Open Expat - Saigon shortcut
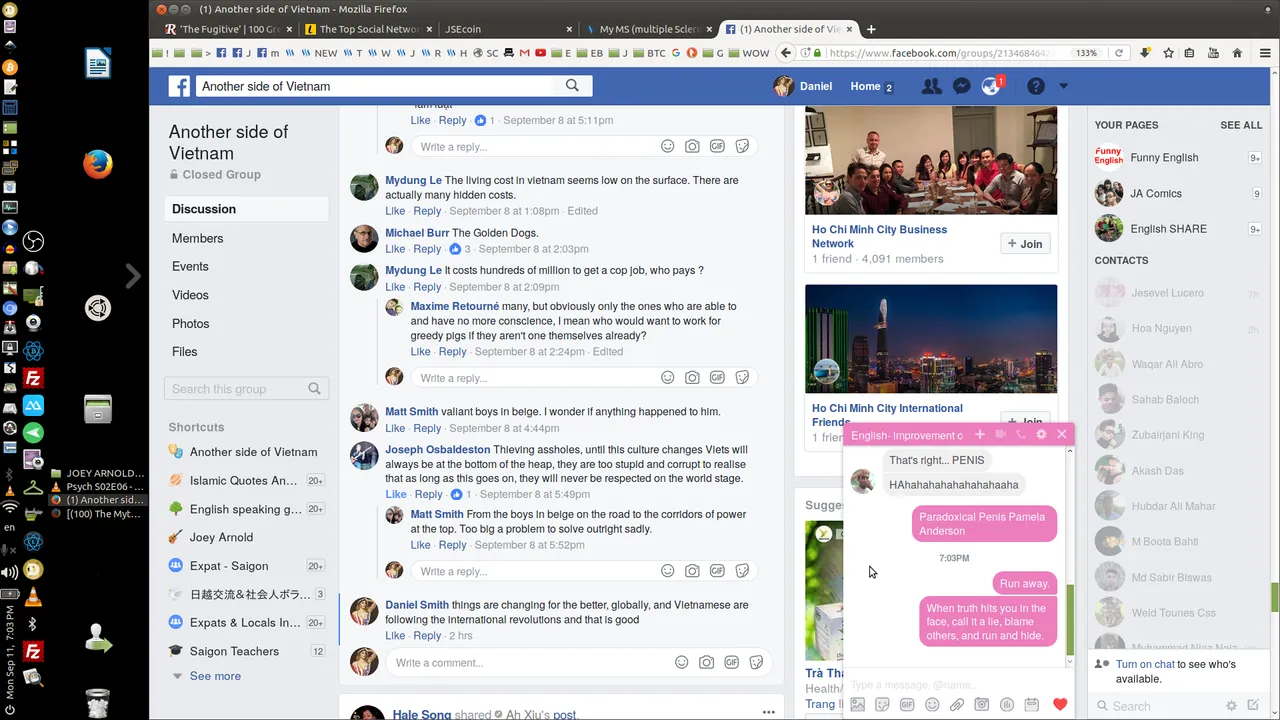 tap(229, 566)
